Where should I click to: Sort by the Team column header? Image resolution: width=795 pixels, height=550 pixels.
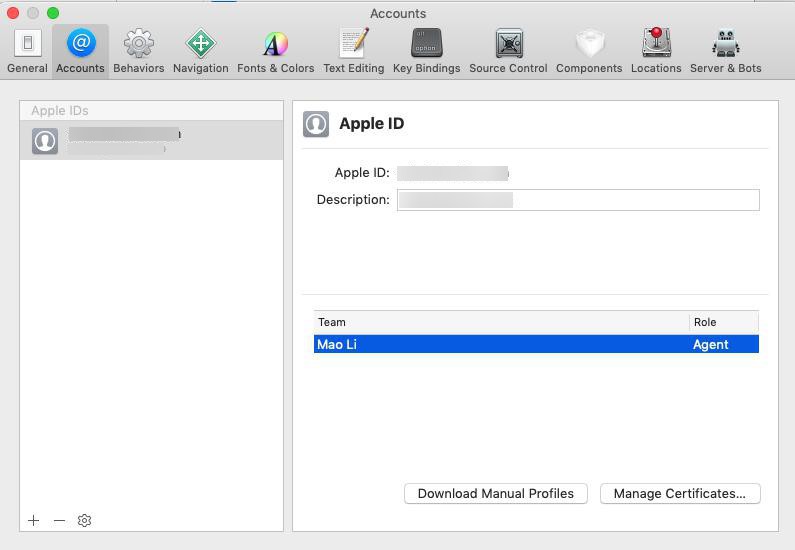(501, 322)
